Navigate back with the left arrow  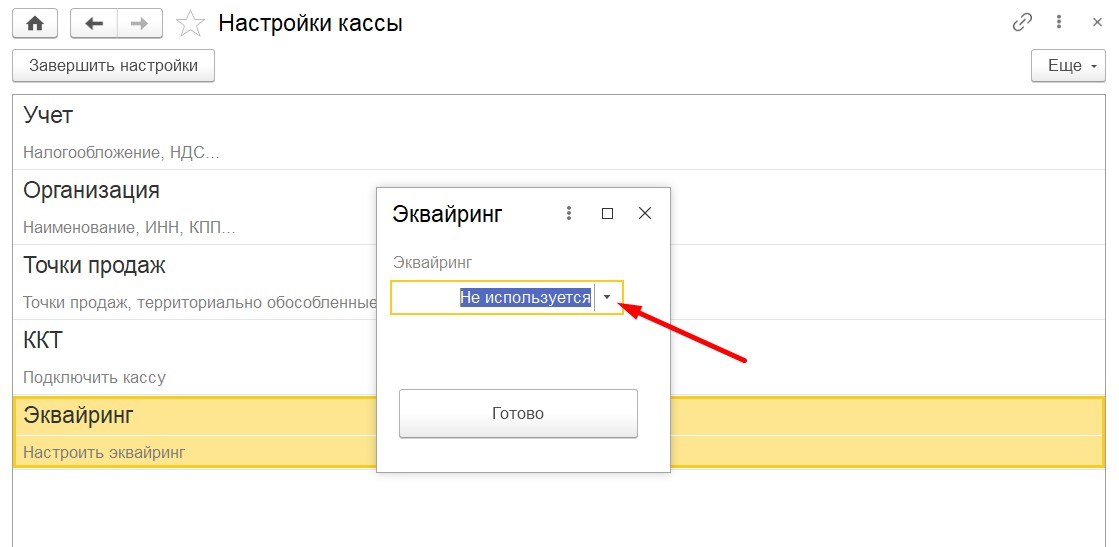(x=93, y=24)
